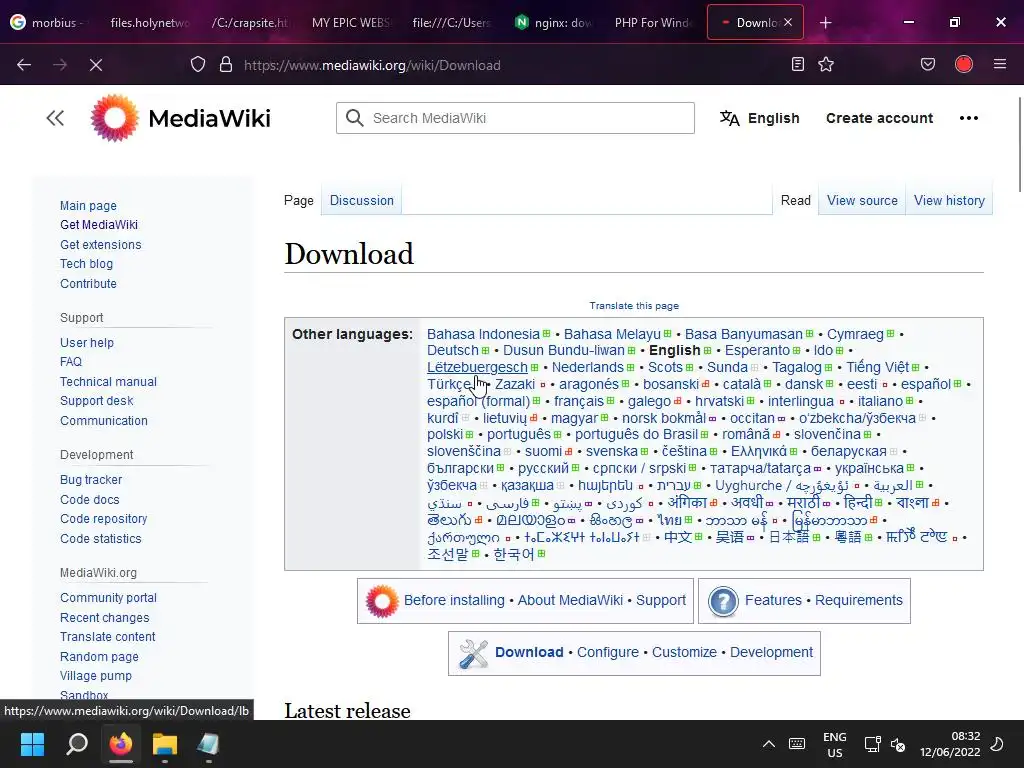Open the français translation link
The image size is (1024, 768).
click(579, 401)
